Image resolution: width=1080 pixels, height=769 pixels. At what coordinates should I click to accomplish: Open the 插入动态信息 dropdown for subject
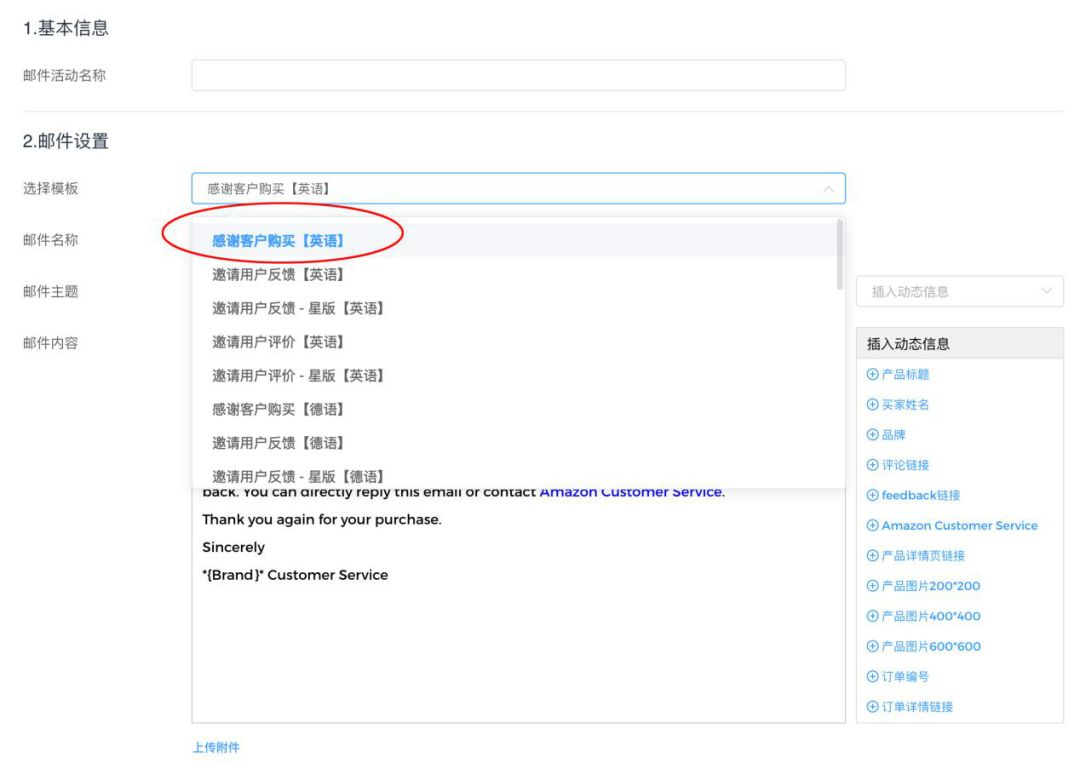pos(959,292)
